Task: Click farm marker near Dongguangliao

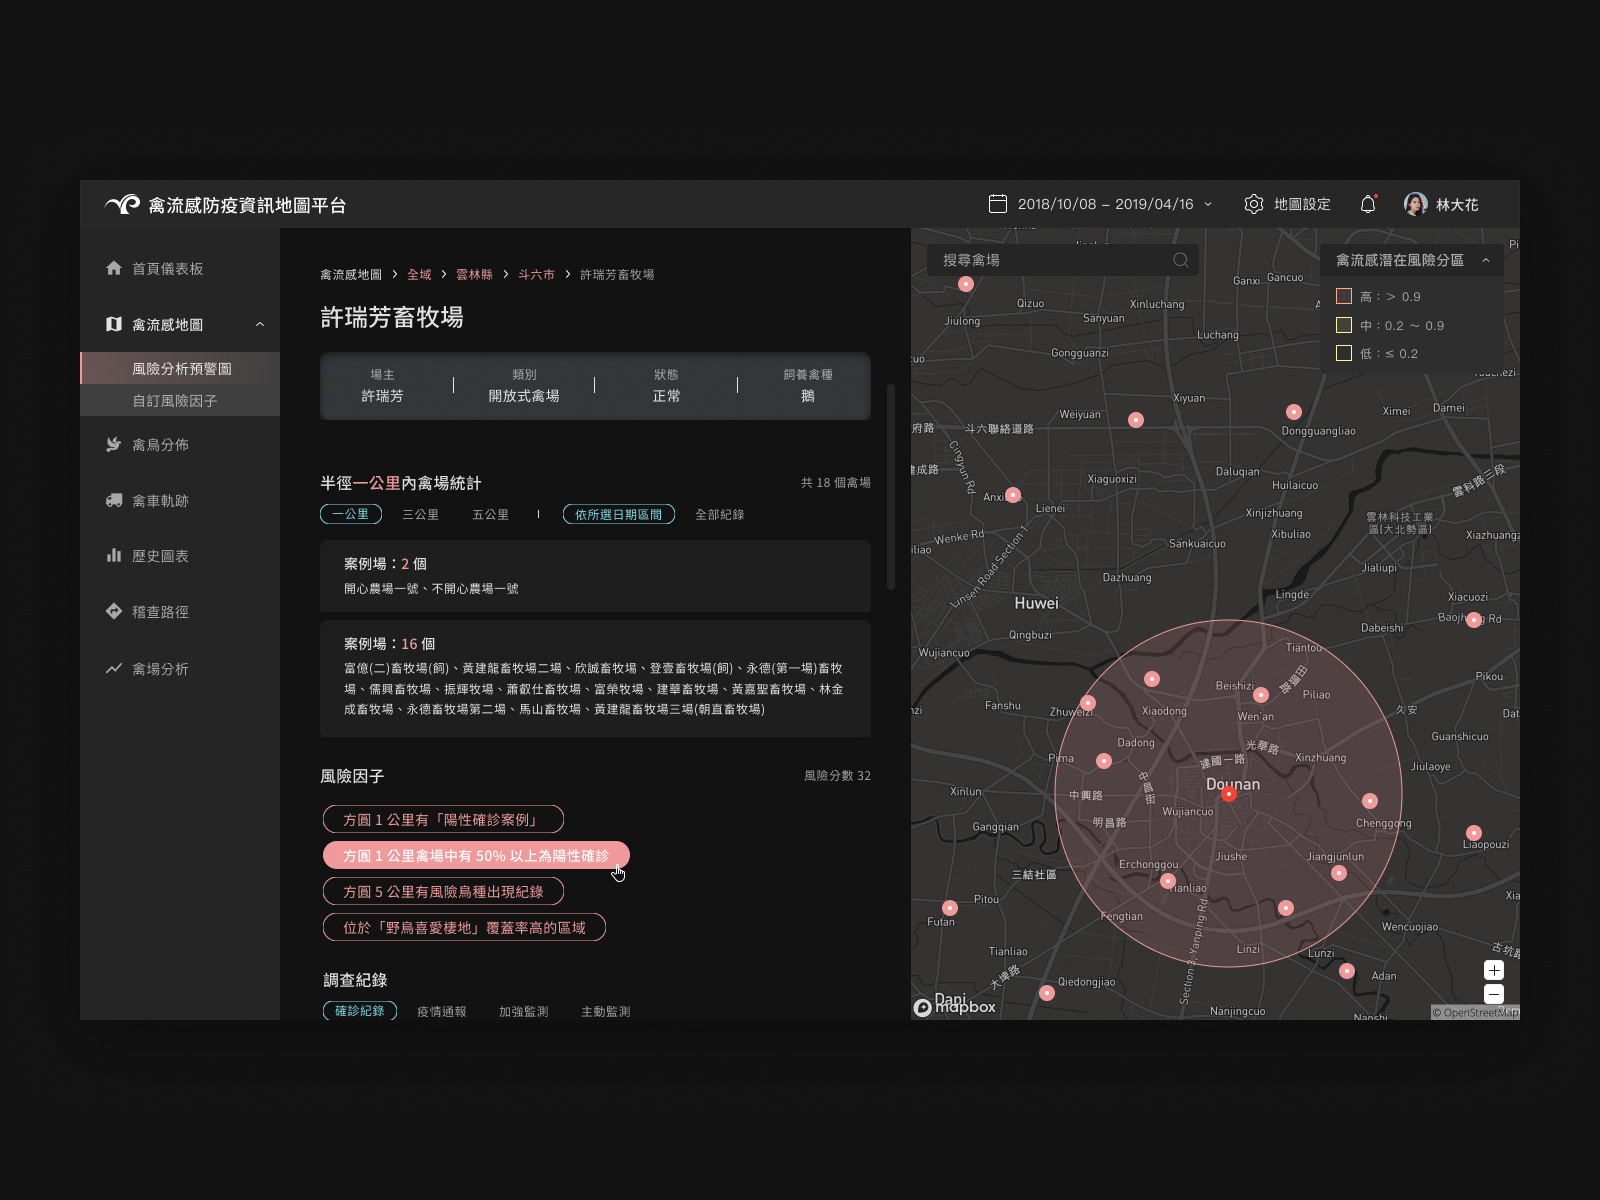Action: [x=1294, y=412]
